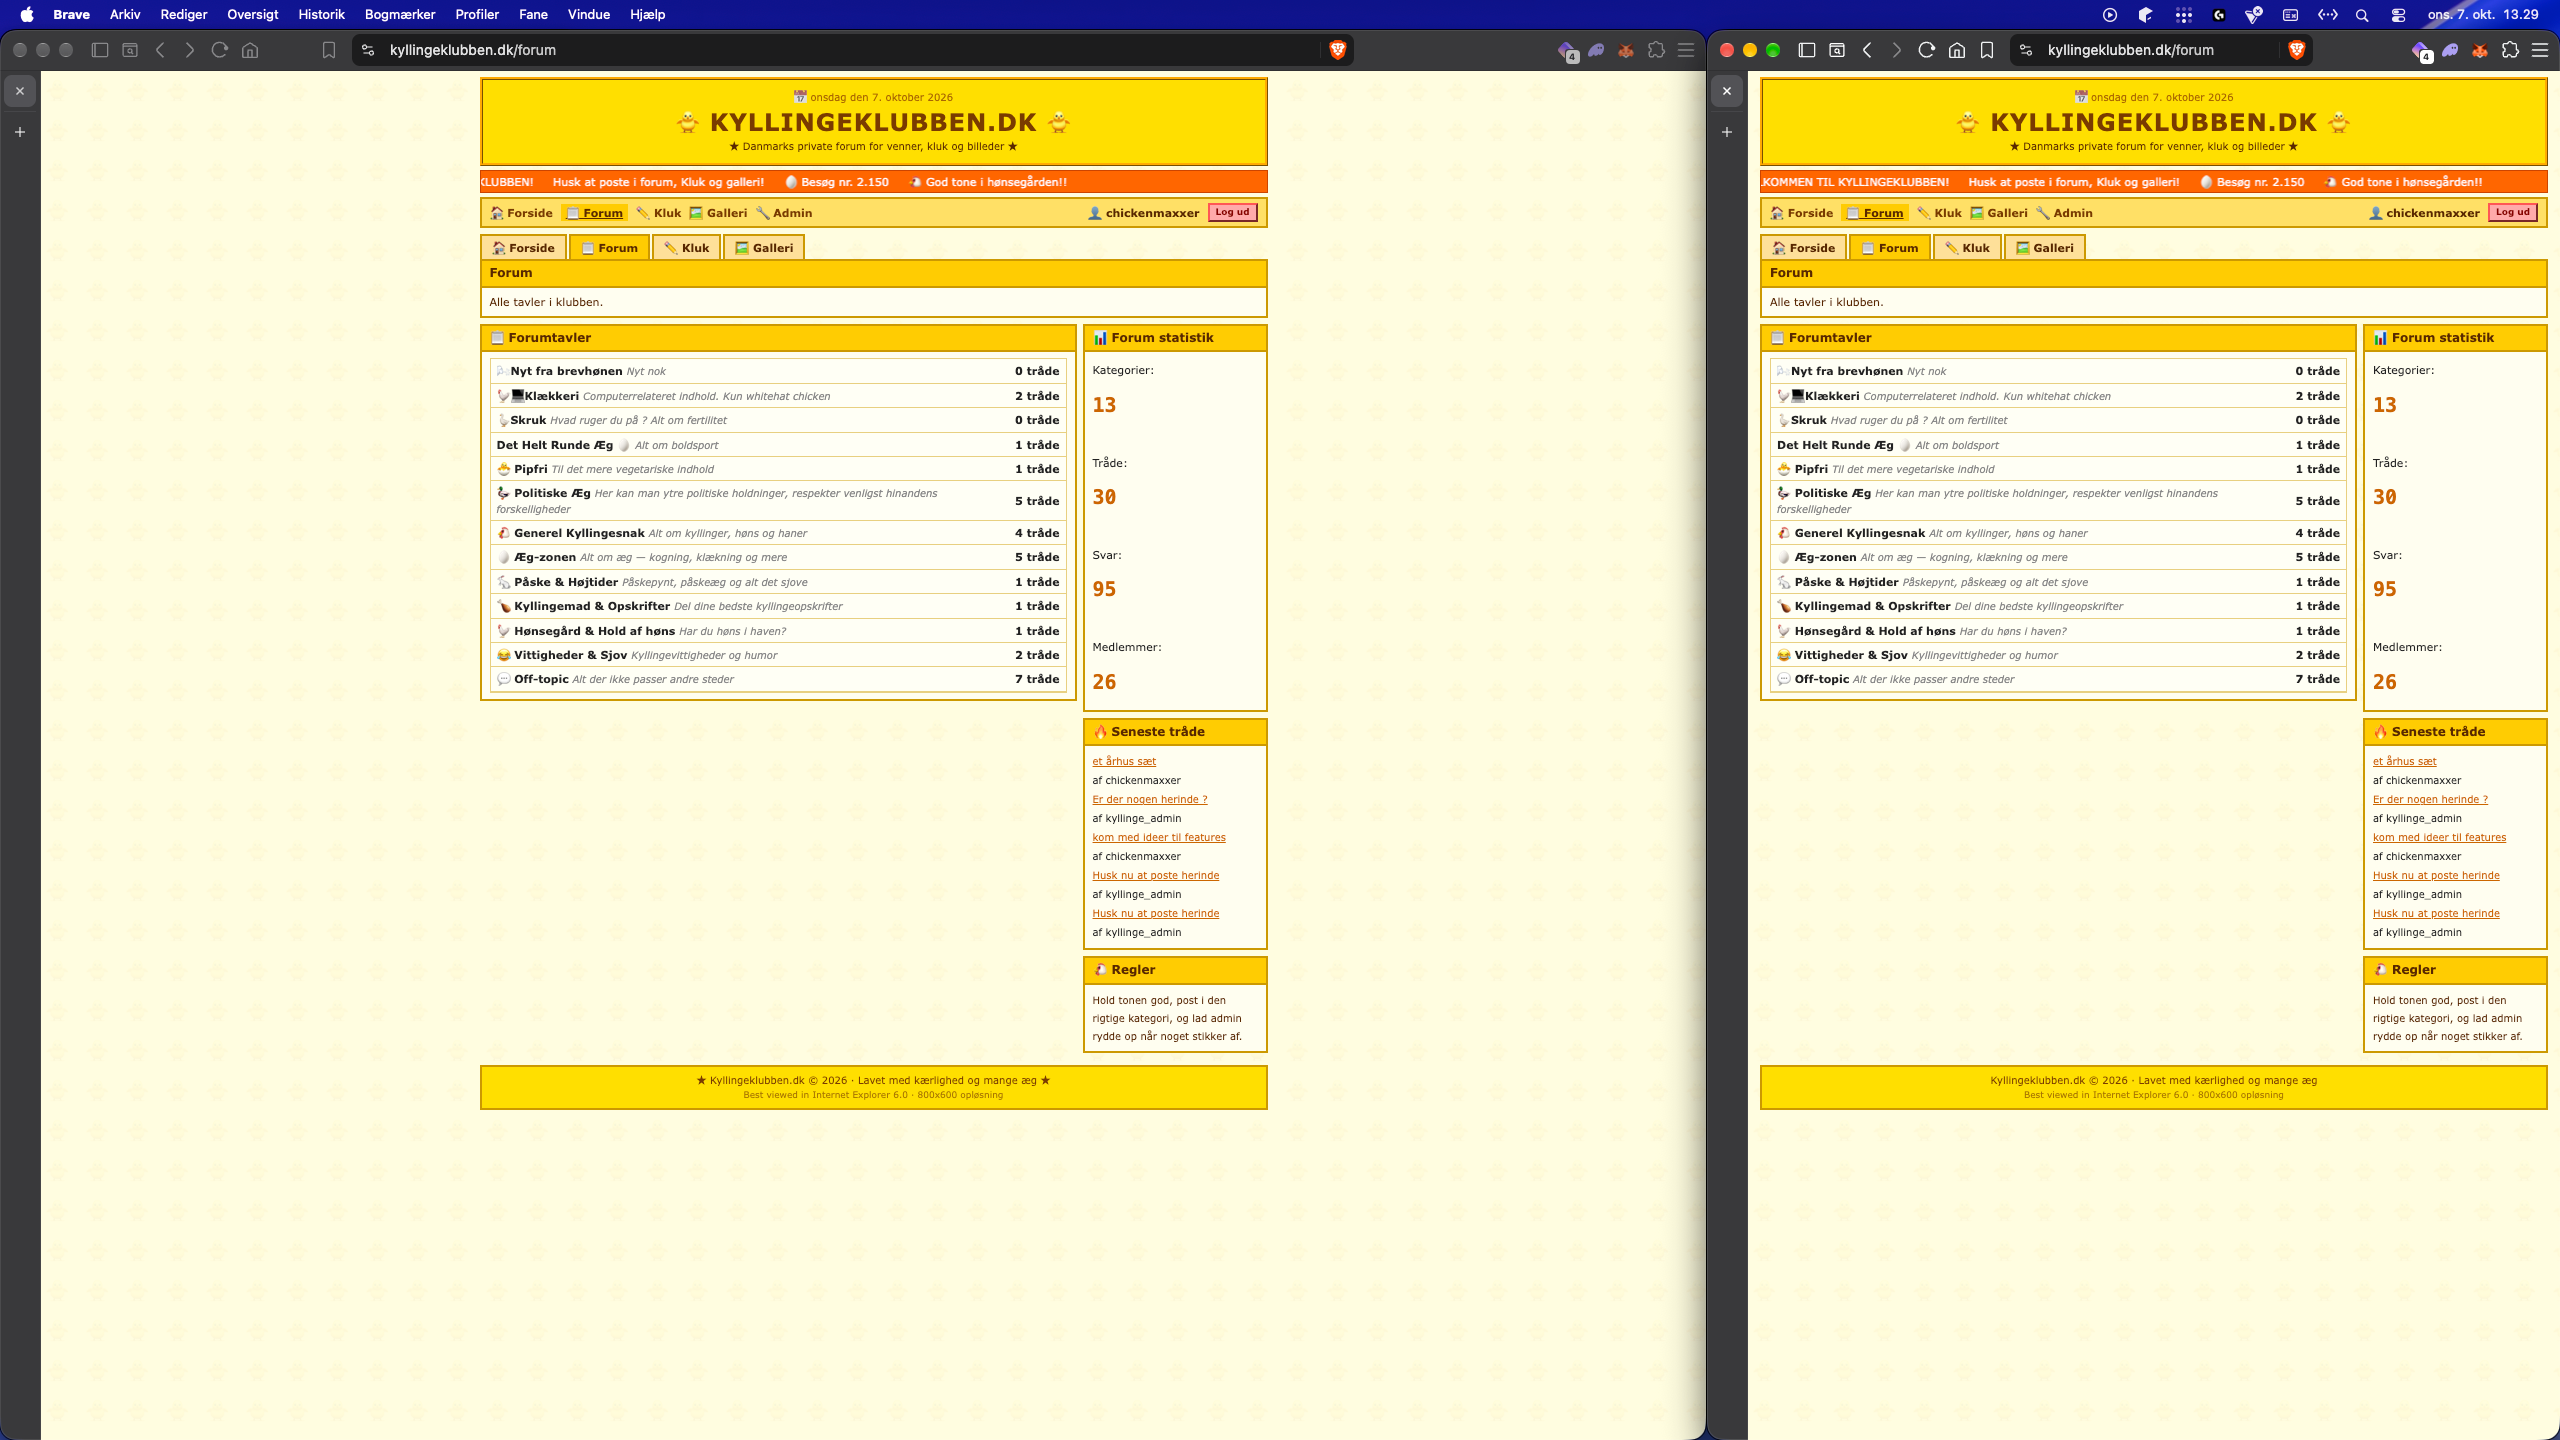Open Pipfri board in left window
The height and width of the screenshot is (1440, 2560).
tap(530, 469)
